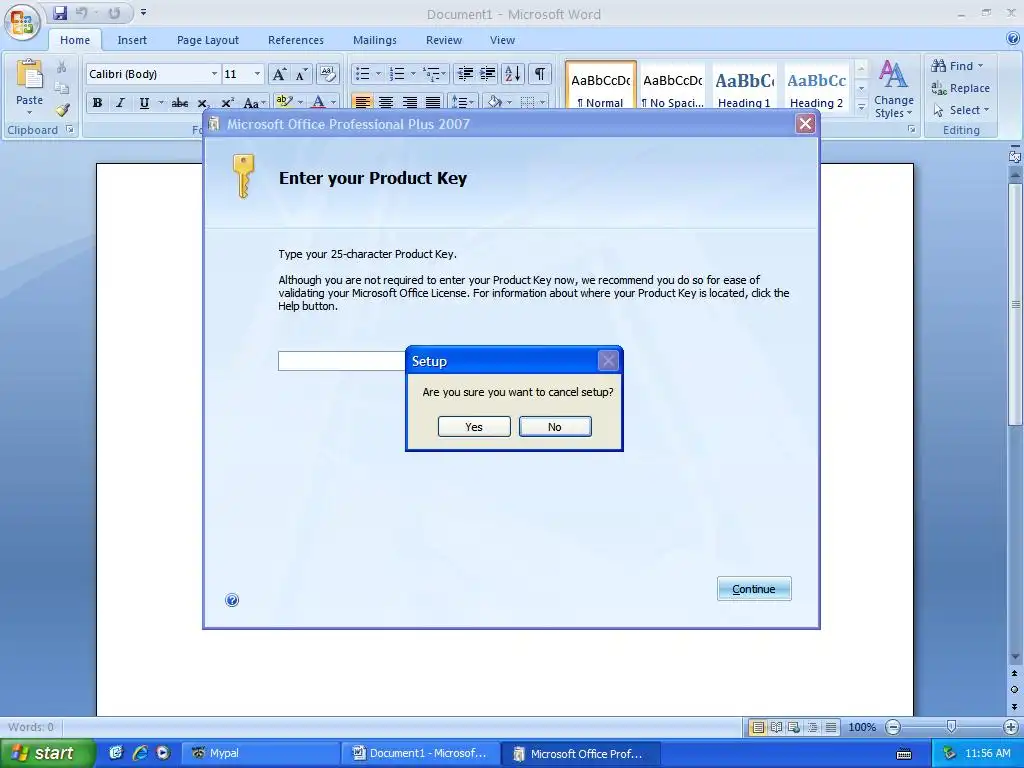Open the Home ribbon tab
Image resolution: width=1024 pixels, height=768 pixels.
(75, 40)
